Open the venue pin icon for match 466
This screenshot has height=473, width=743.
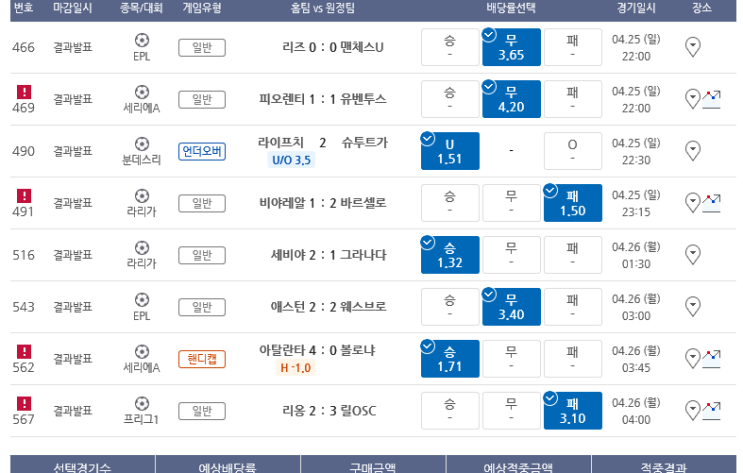pyautogui.click(x=693, y=47)
